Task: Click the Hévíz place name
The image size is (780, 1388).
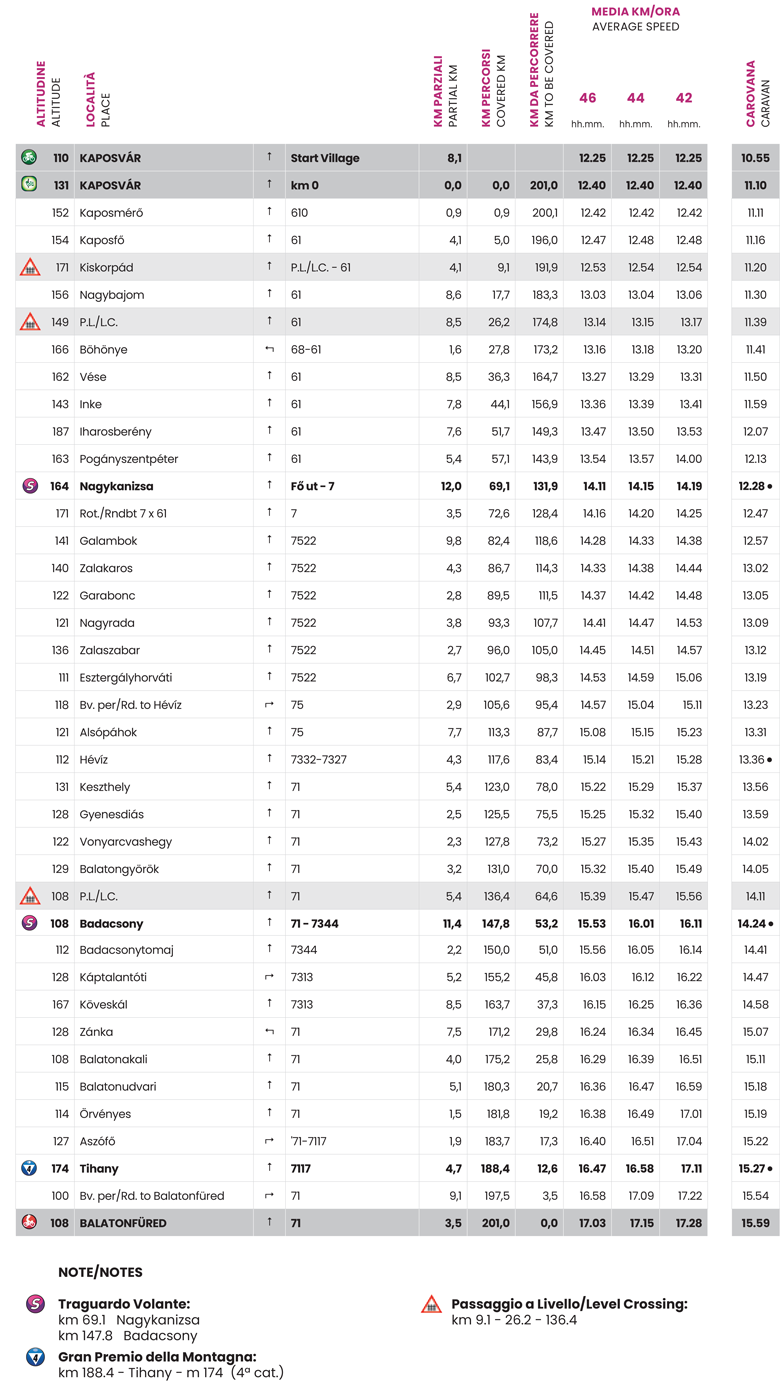Action: pos(94,760)
